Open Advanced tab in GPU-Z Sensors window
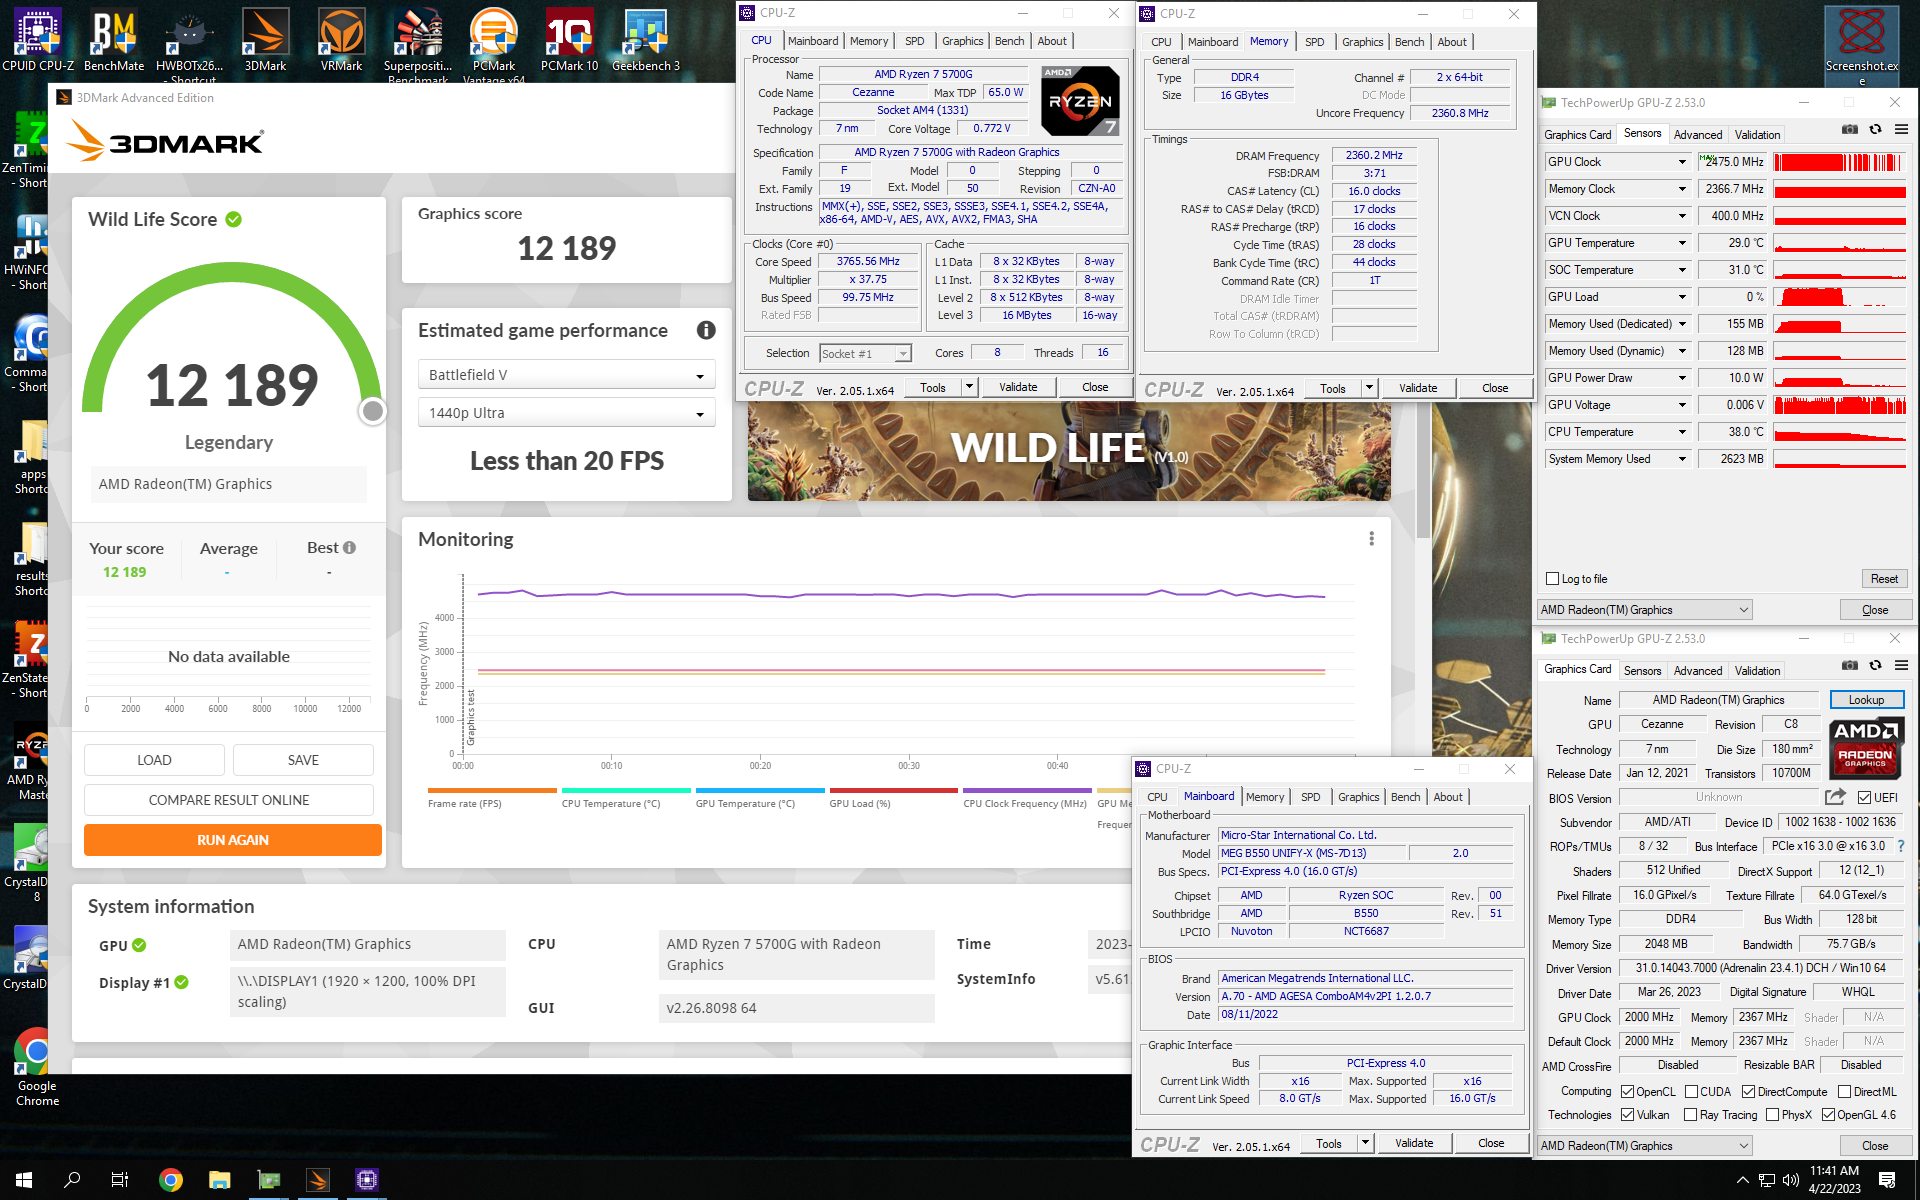The height and width of the screenshot is (1200, 1920). pyautogui.click(x=1698, y=135)
